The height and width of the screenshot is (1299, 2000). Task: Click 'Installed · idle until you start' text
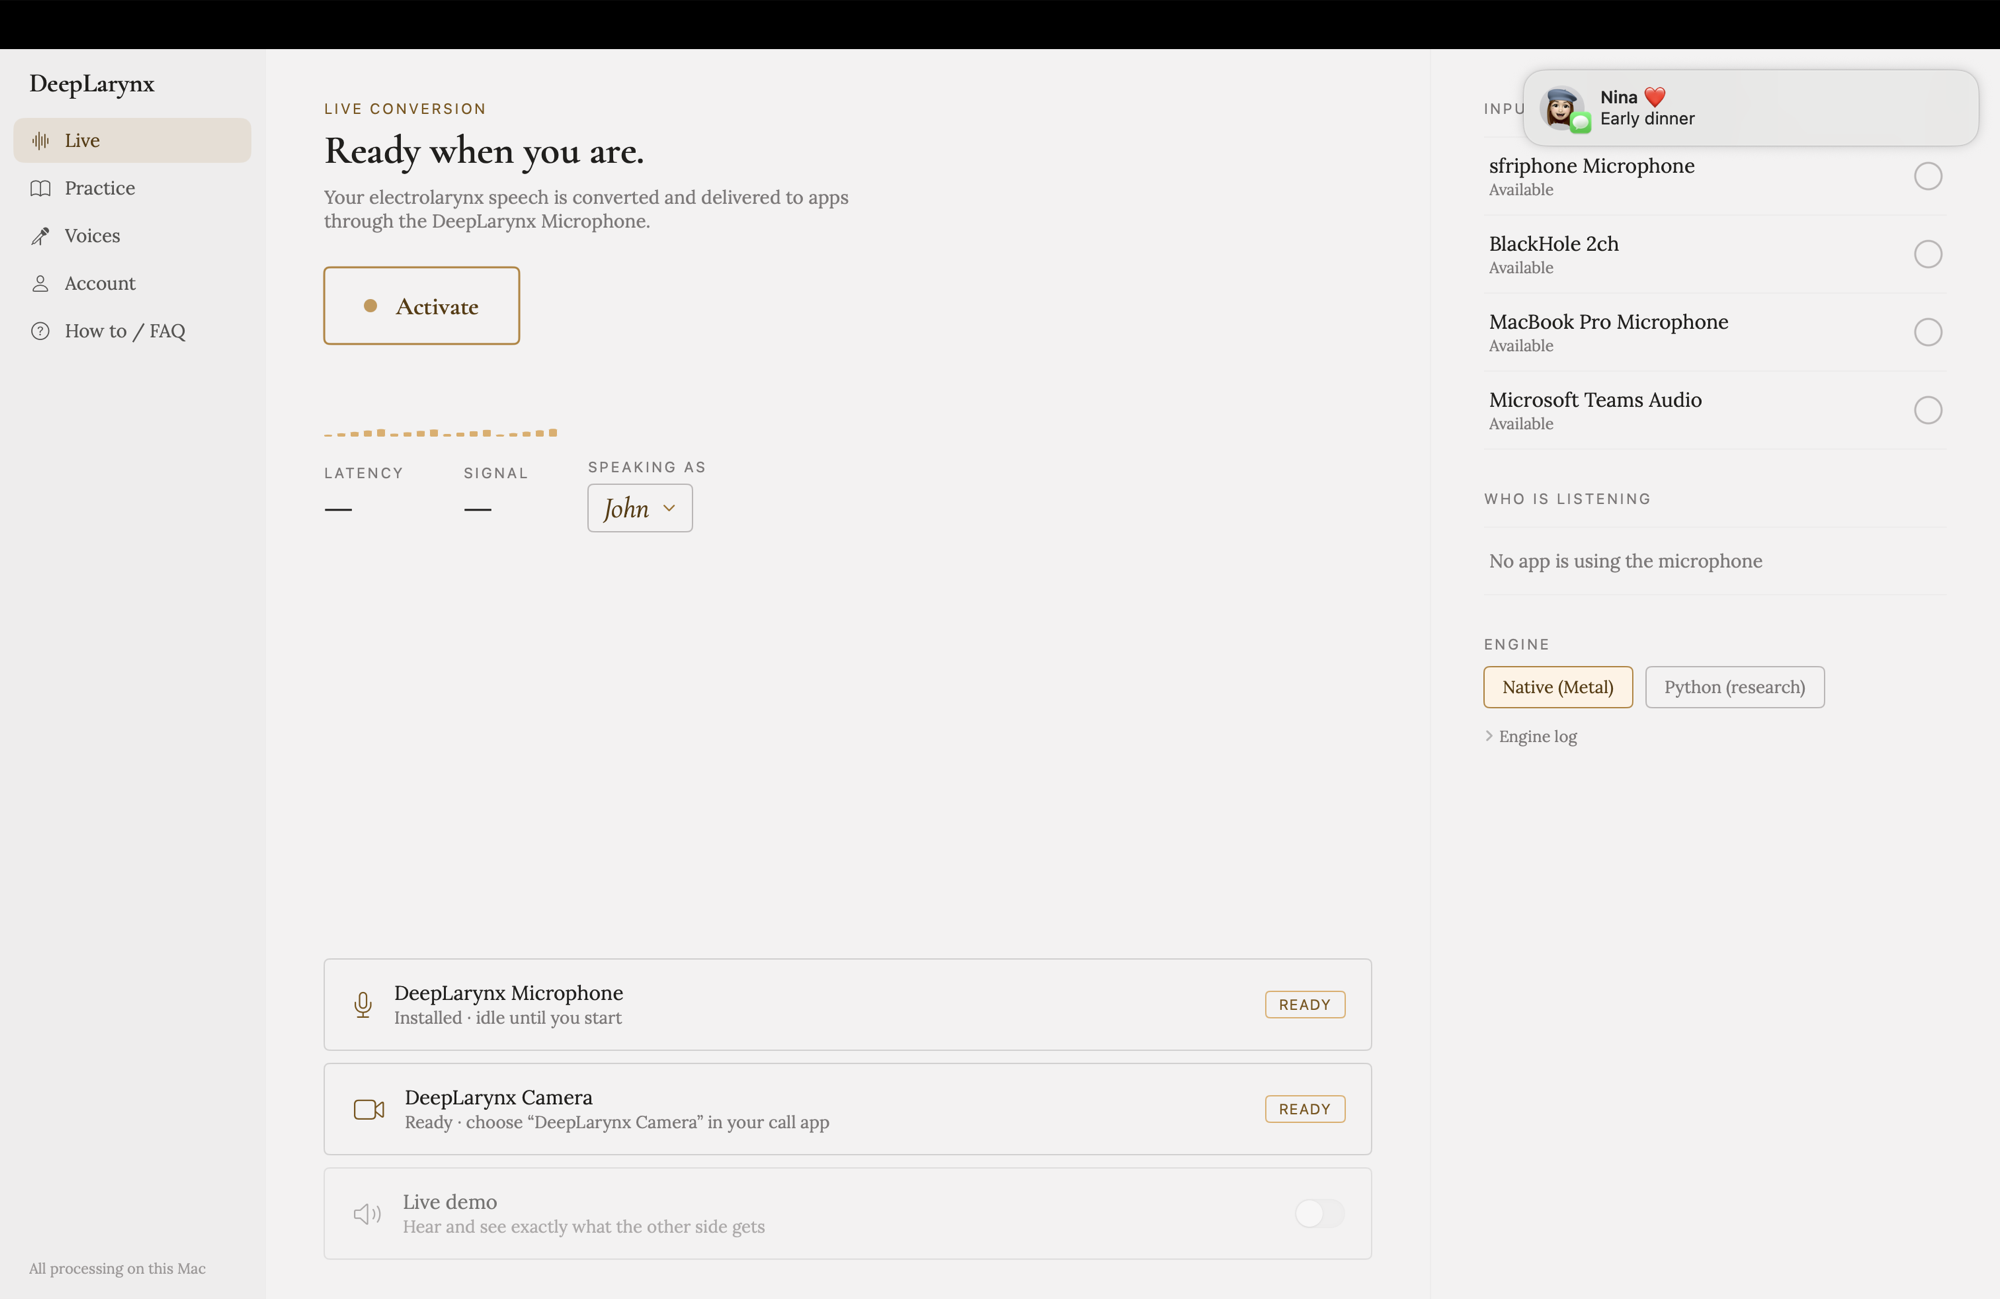coord(508,1018)
